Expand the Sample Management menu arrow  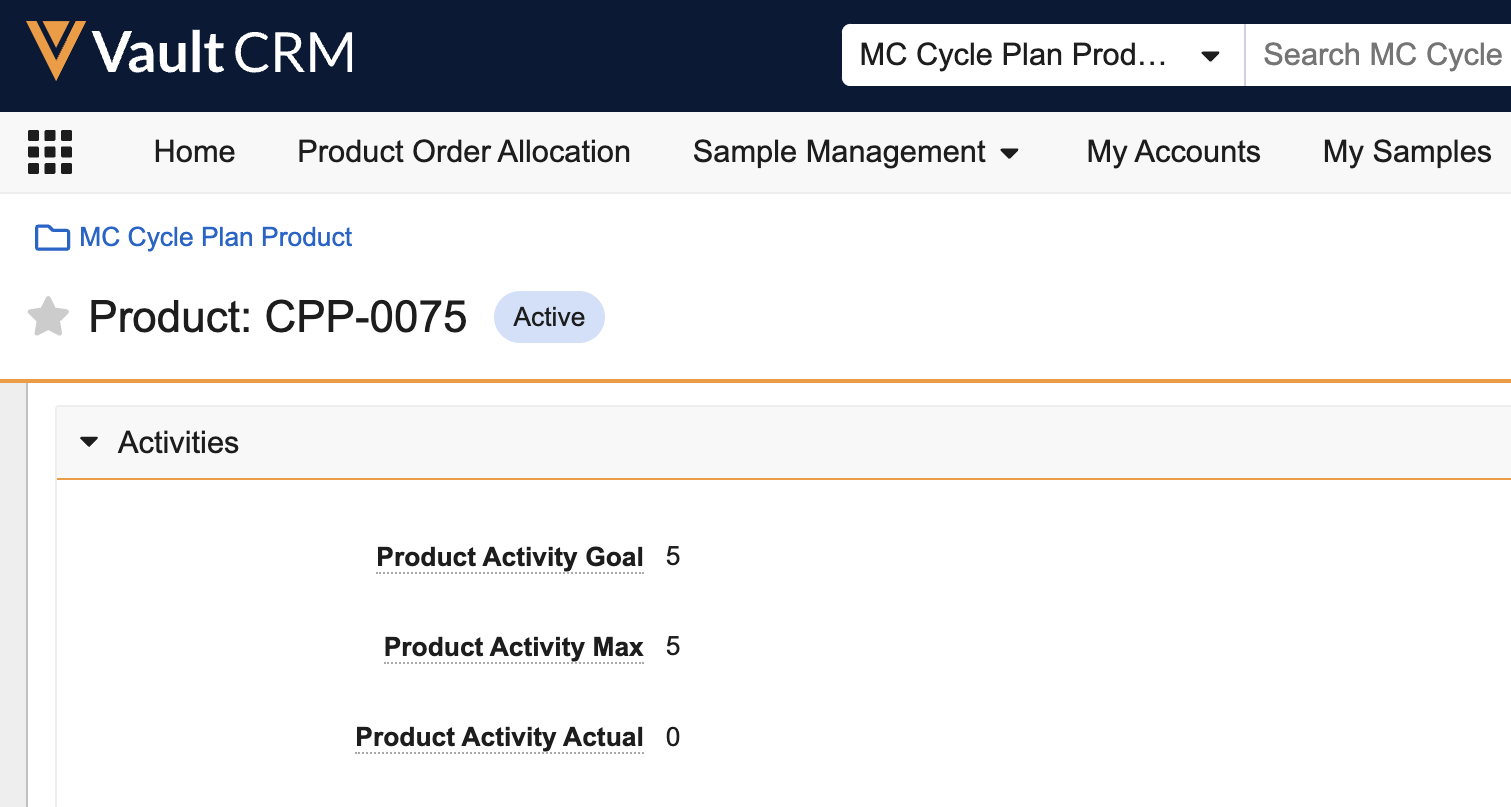[1010, 153]
